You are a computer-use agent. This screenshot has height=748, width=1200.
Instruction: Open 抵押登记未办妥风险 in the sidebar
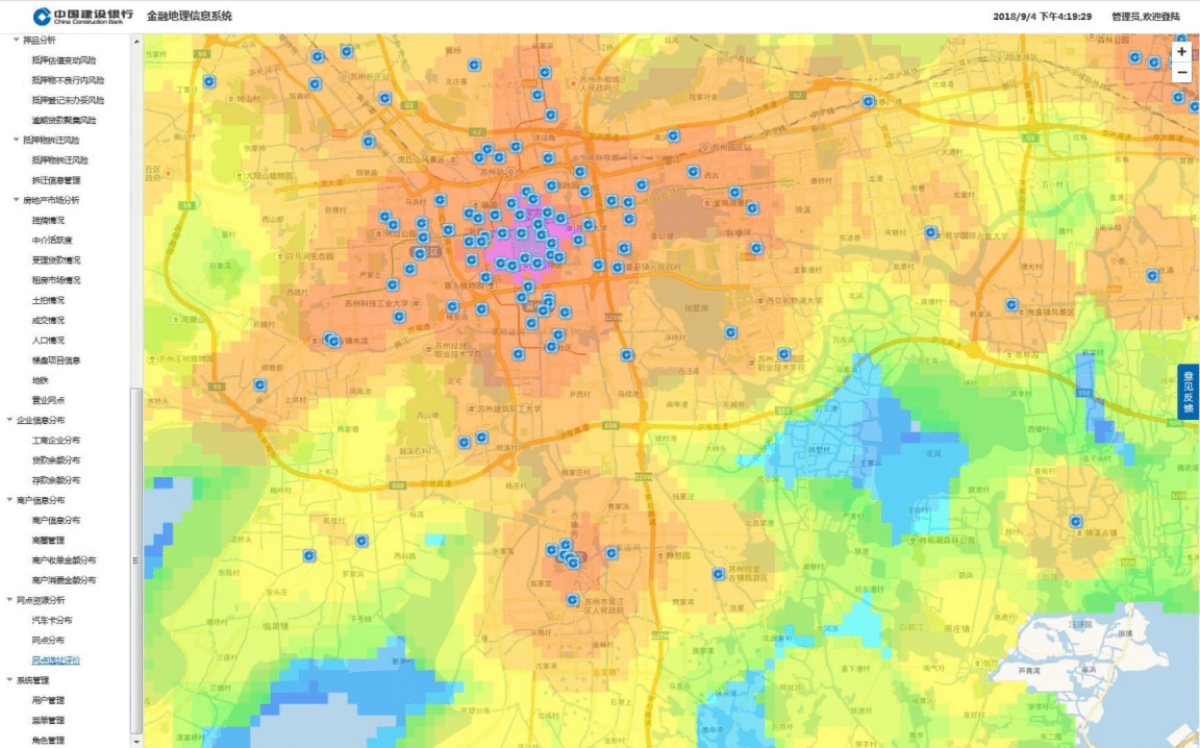(x=68, y=100)
